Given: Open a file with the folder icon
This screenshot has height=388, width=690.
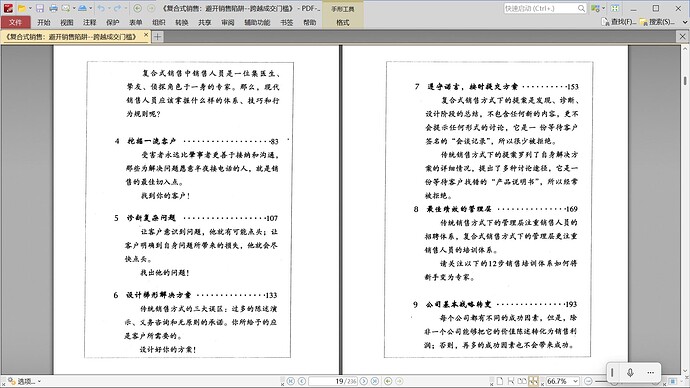Looking at the screenshot, I should pyautogui.click(x=22, y=8).
